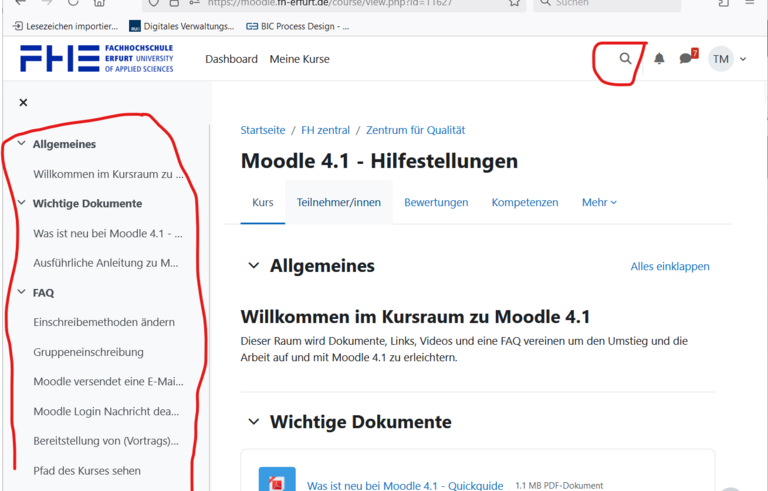768x491 pixels.
Task: Collapse the Allgemeines main section chevron
Action: coord(253,266)
